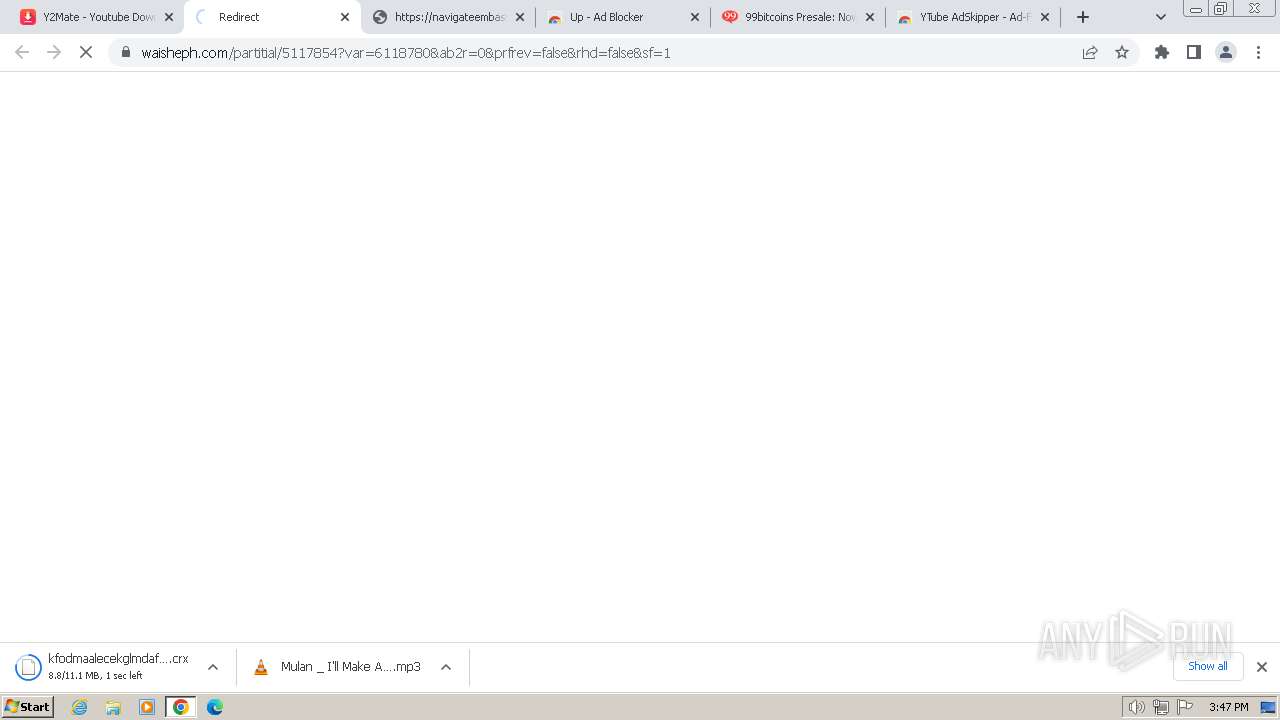
Task: Expand options for the crx download
Action: pos(213,667)
